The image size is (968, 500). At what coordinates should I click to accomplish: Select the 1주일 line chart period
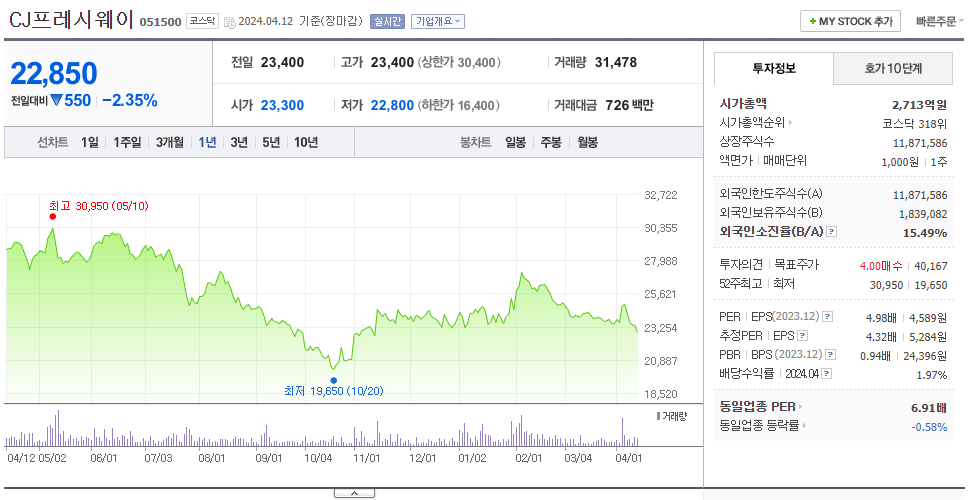pyautogui.click(x=127, y=143)
